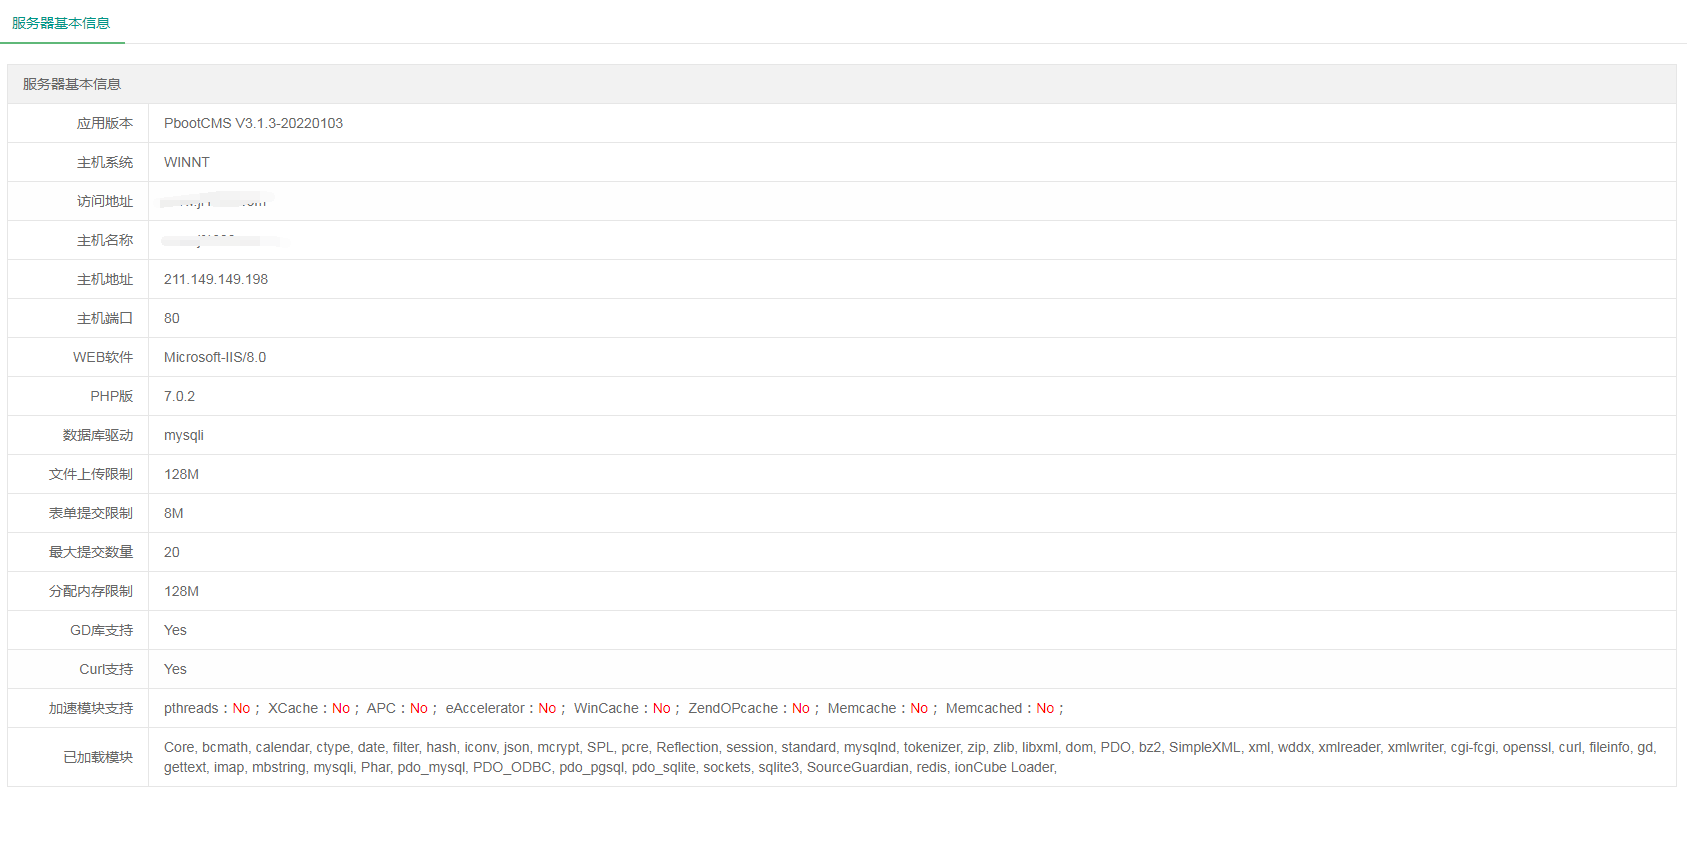The image size is (1698, 862).
Task: Click the XCache No status
Action: [x=341, y=708]
